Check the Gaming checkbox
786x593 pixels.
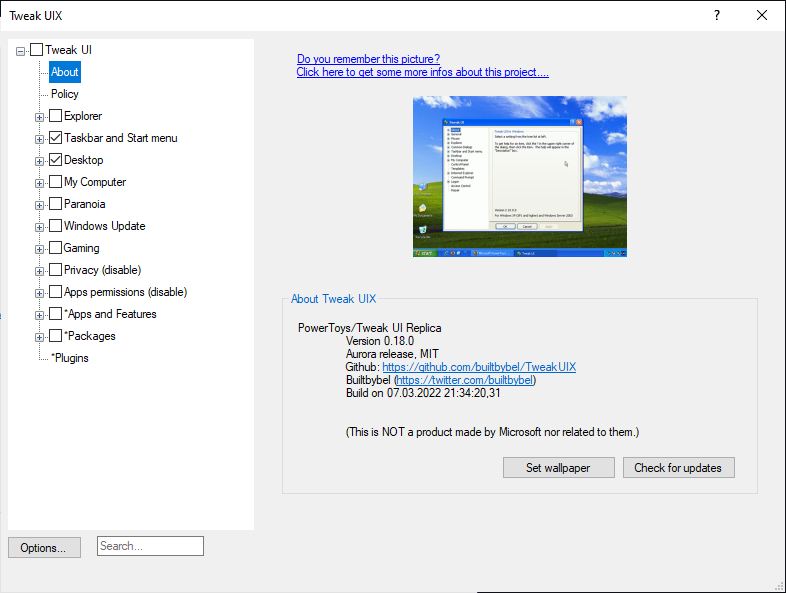(56, 248)
